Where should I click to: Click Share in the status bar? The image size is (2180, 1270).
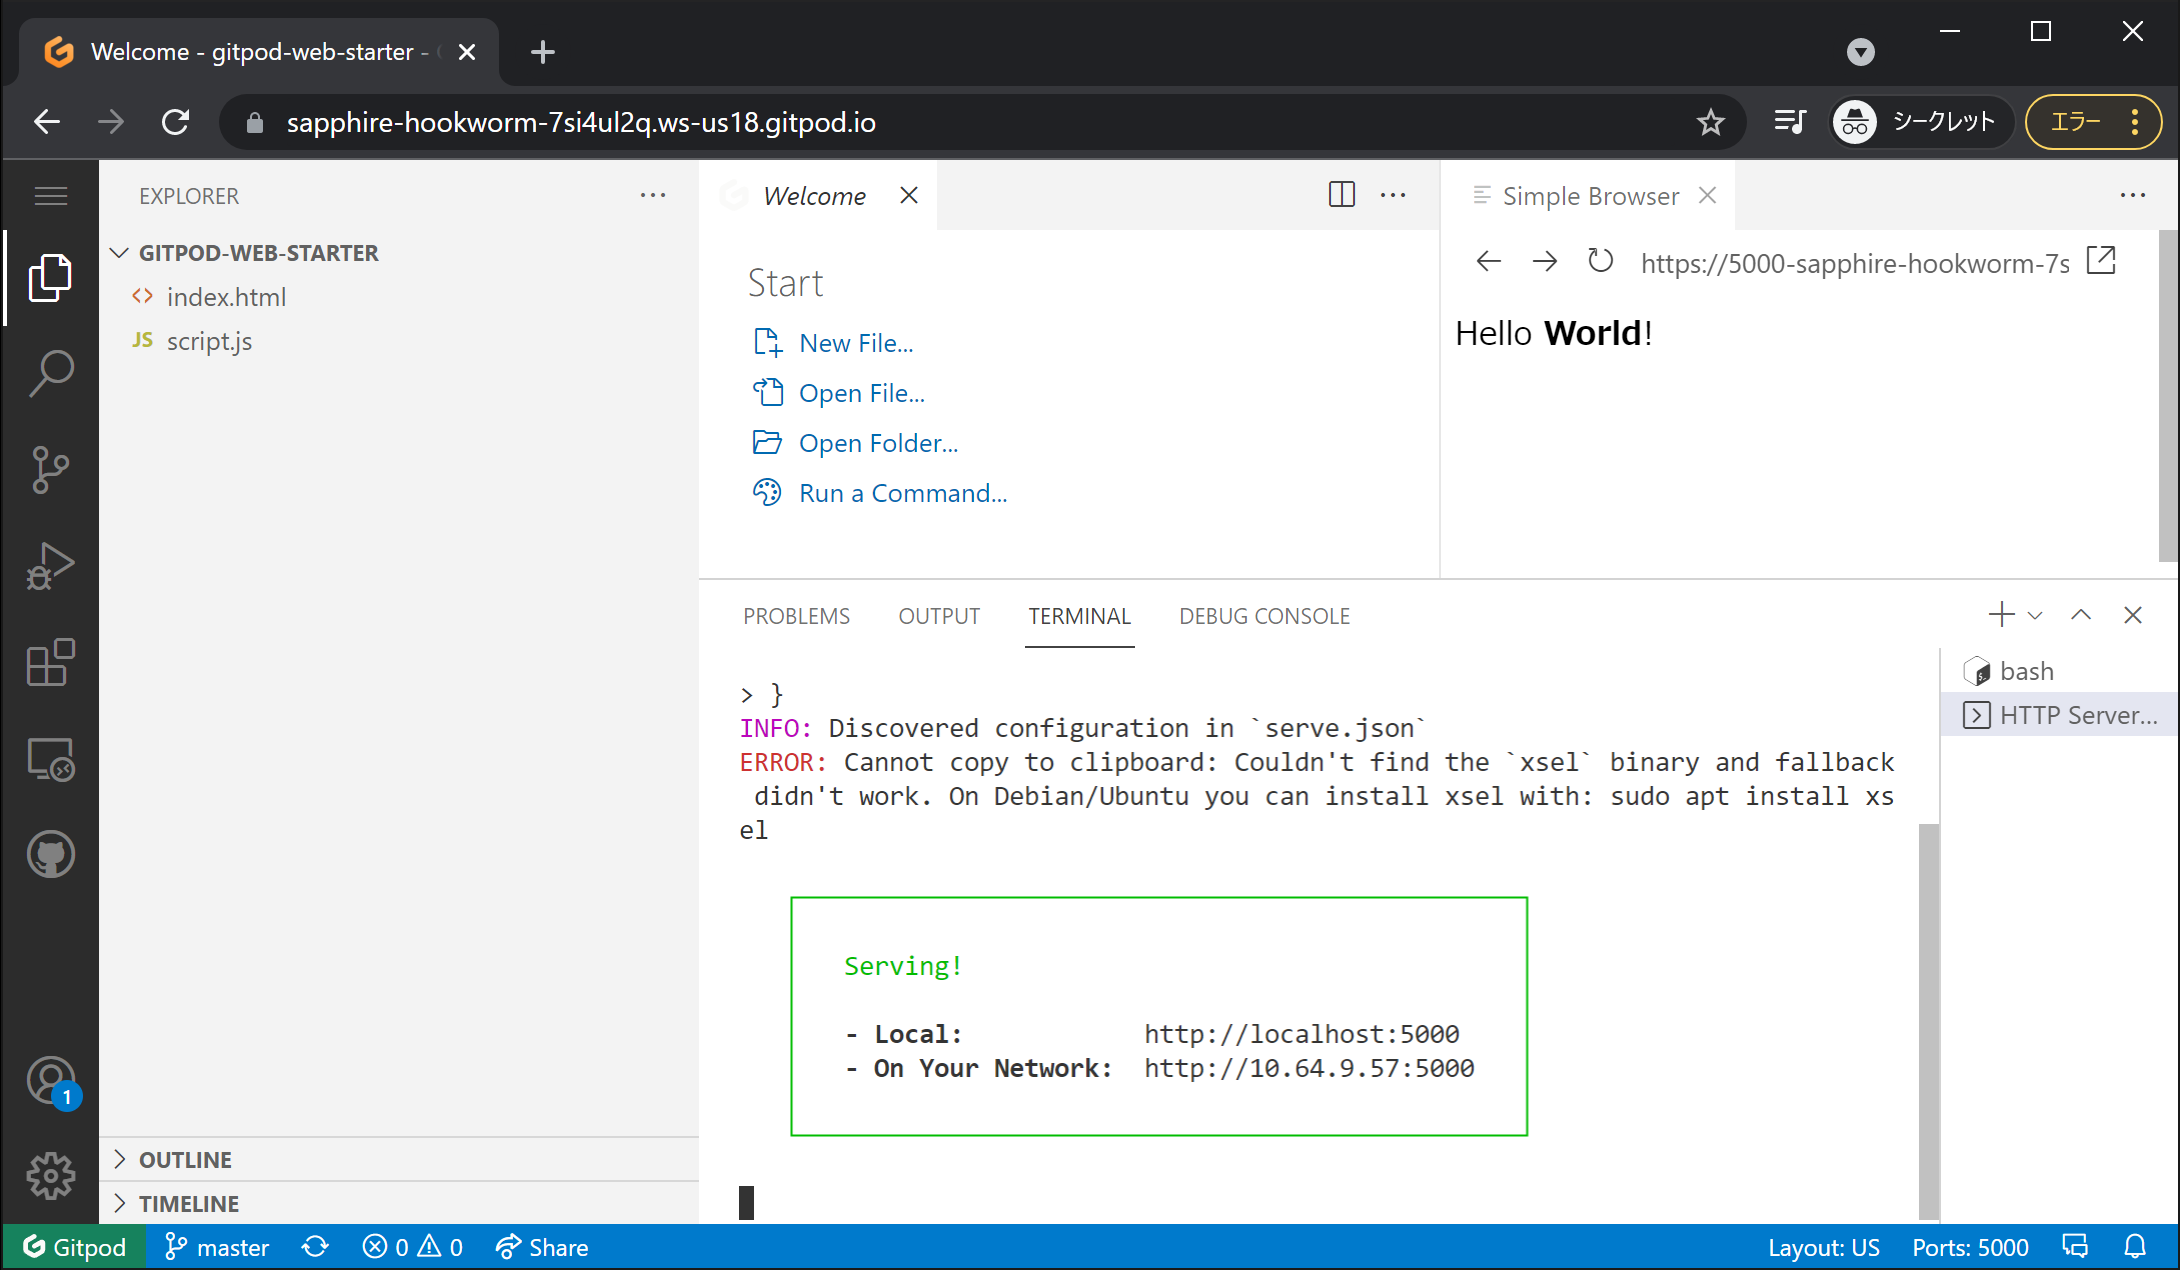pyautogui.click(x=542, y=1247)
